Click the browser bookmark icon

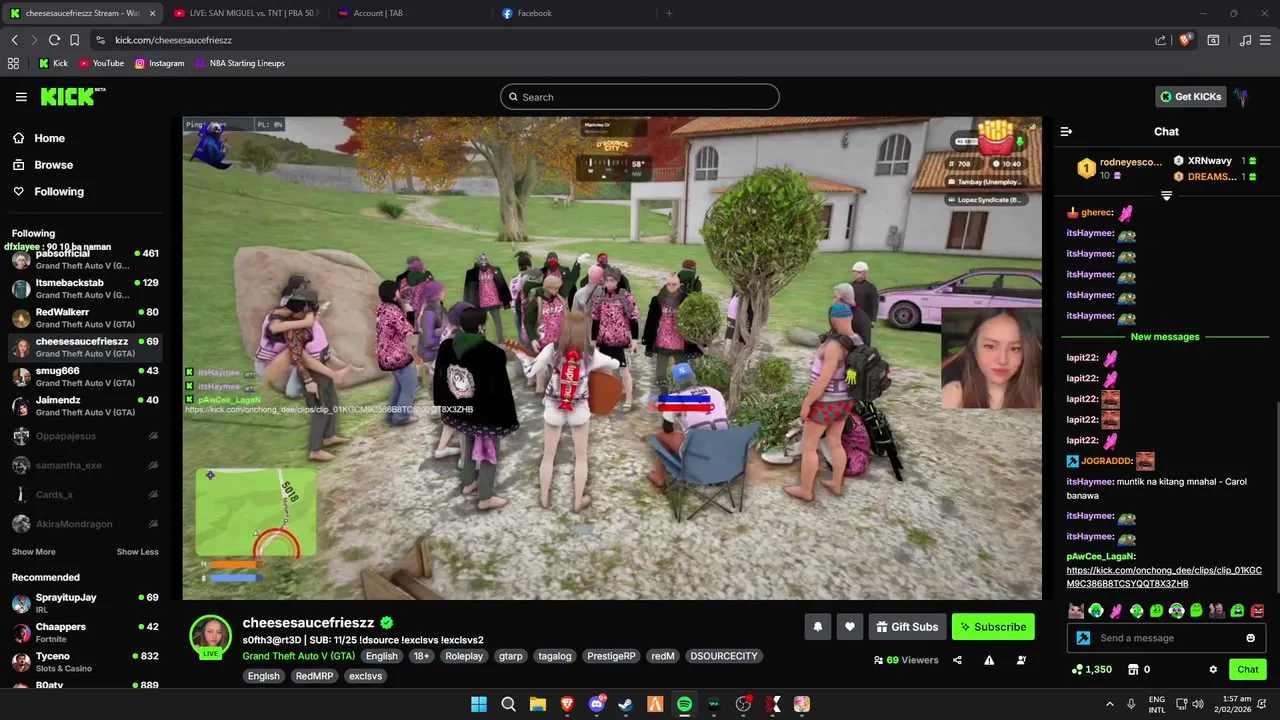point(74,40)
